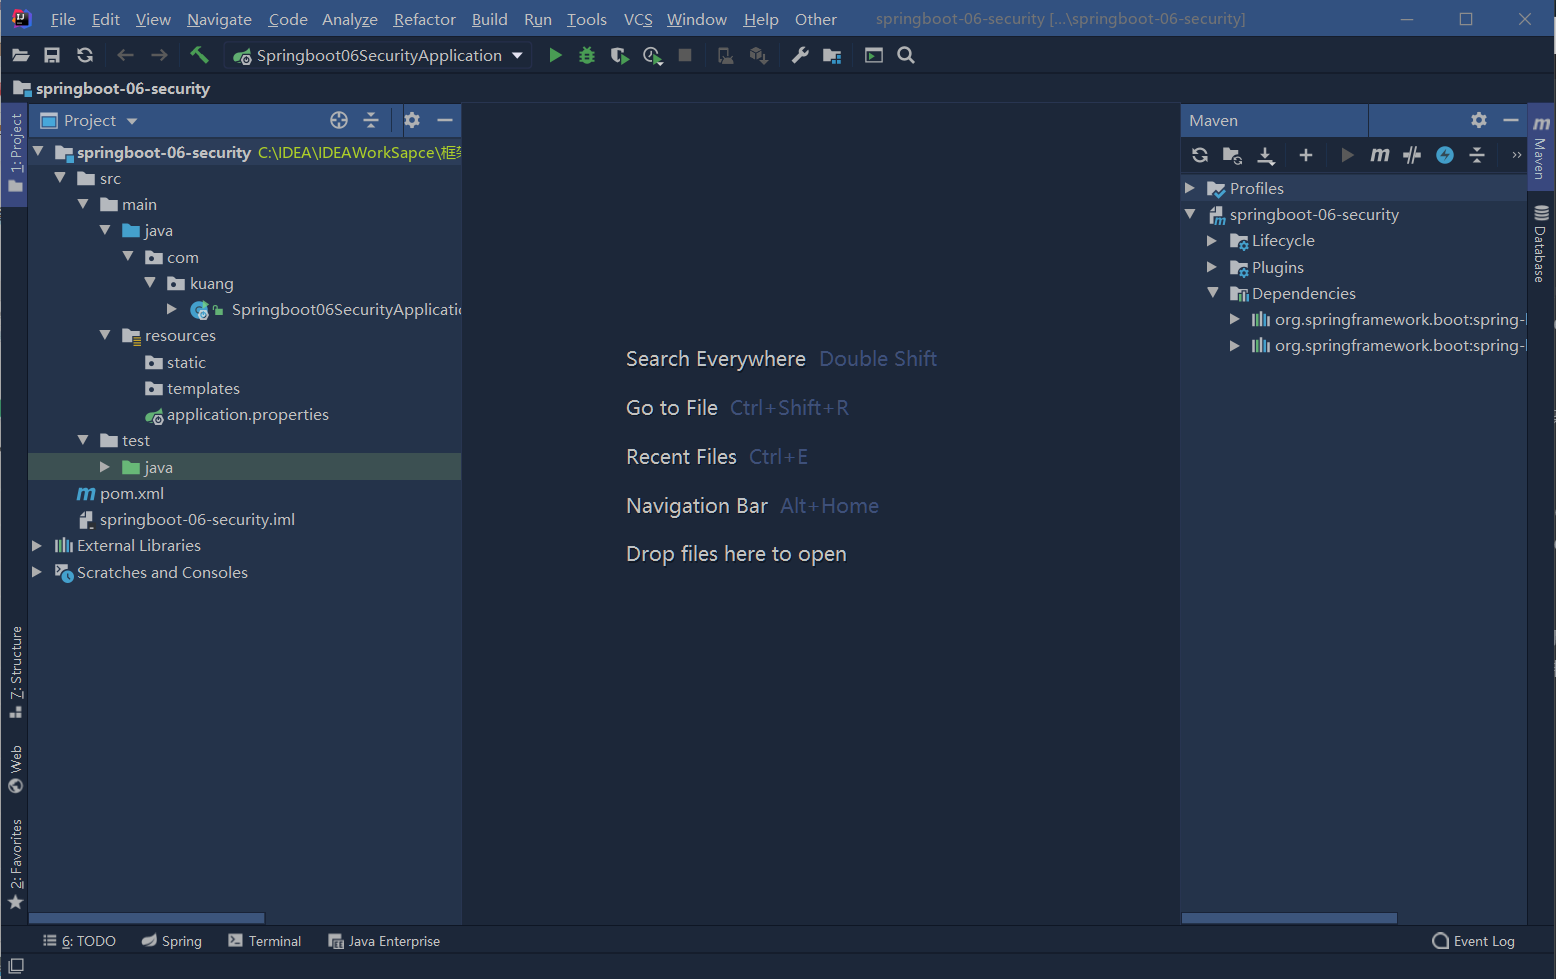Click the Forward navigation arrow
The height and width of the screenshot is (979, 1556).
point(159,56)
